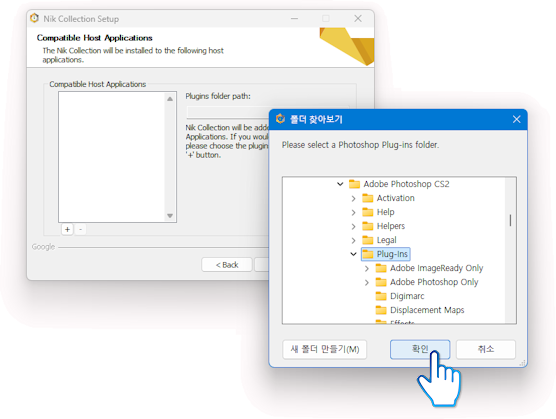
Task: Minimize the Nik Collection Setup window
Action: (294, 18)
